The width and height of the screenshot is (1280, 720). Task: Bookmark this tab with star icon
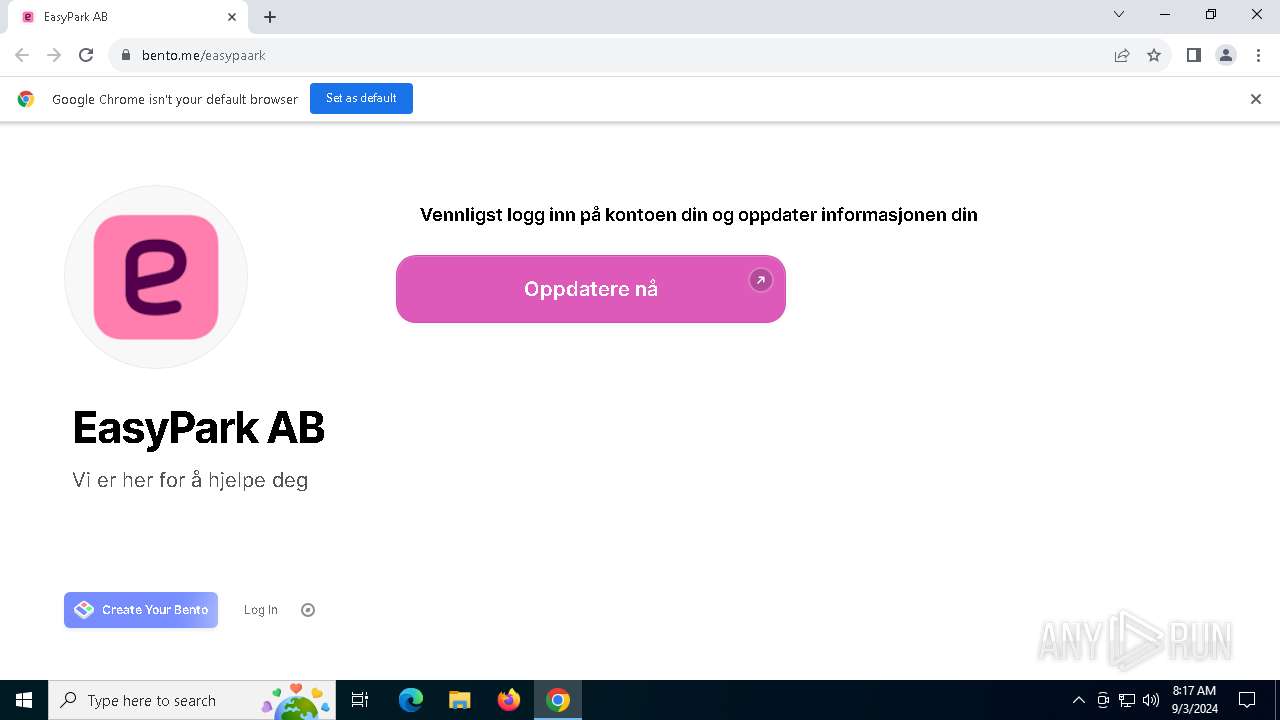(x=1154, y=55)
